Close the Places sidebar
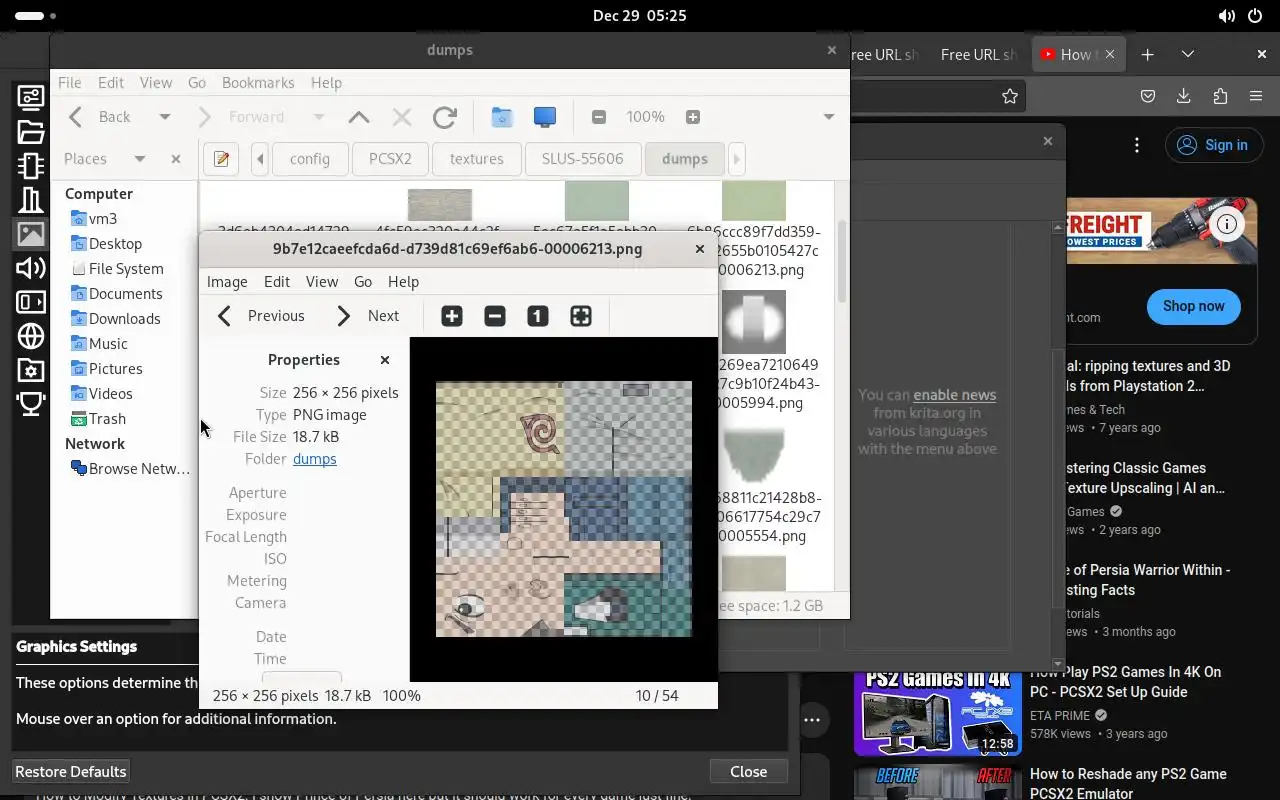Image resolution: width=1280 pixels, height=800 pixels. 176,159
